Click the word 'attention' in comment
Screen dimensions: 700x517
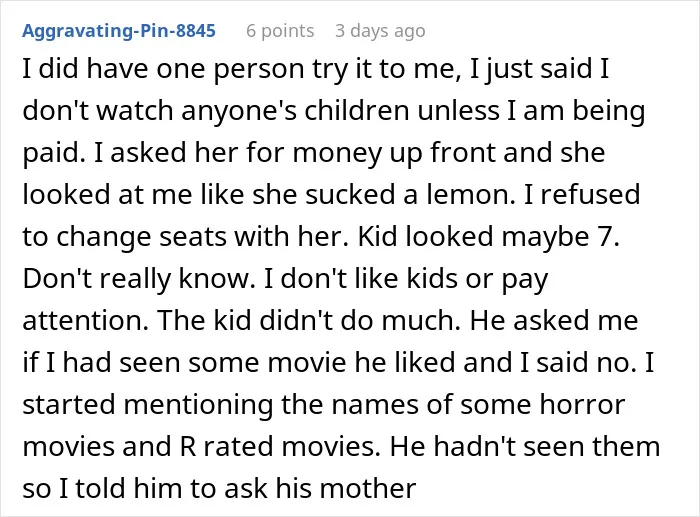coord(85,321)
